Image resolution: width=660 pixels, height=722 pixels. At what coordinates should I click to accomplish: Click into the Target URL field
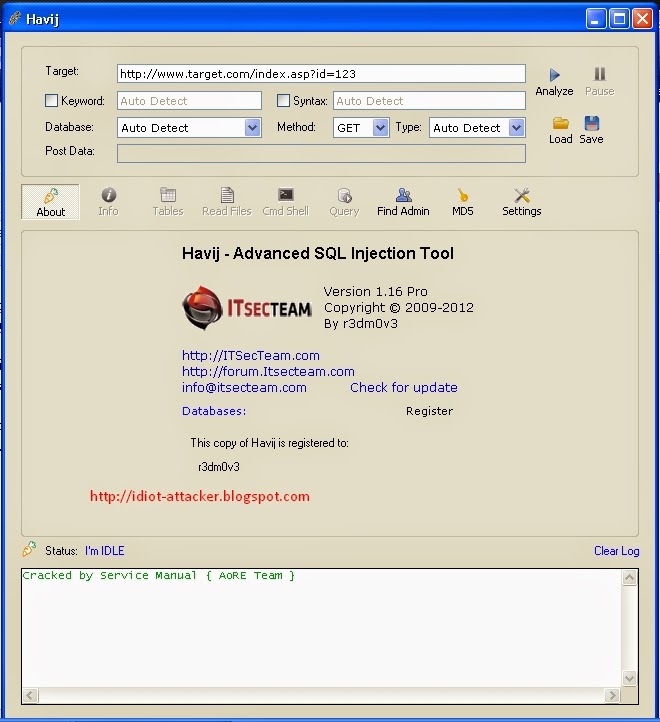[x=321, y=74]
